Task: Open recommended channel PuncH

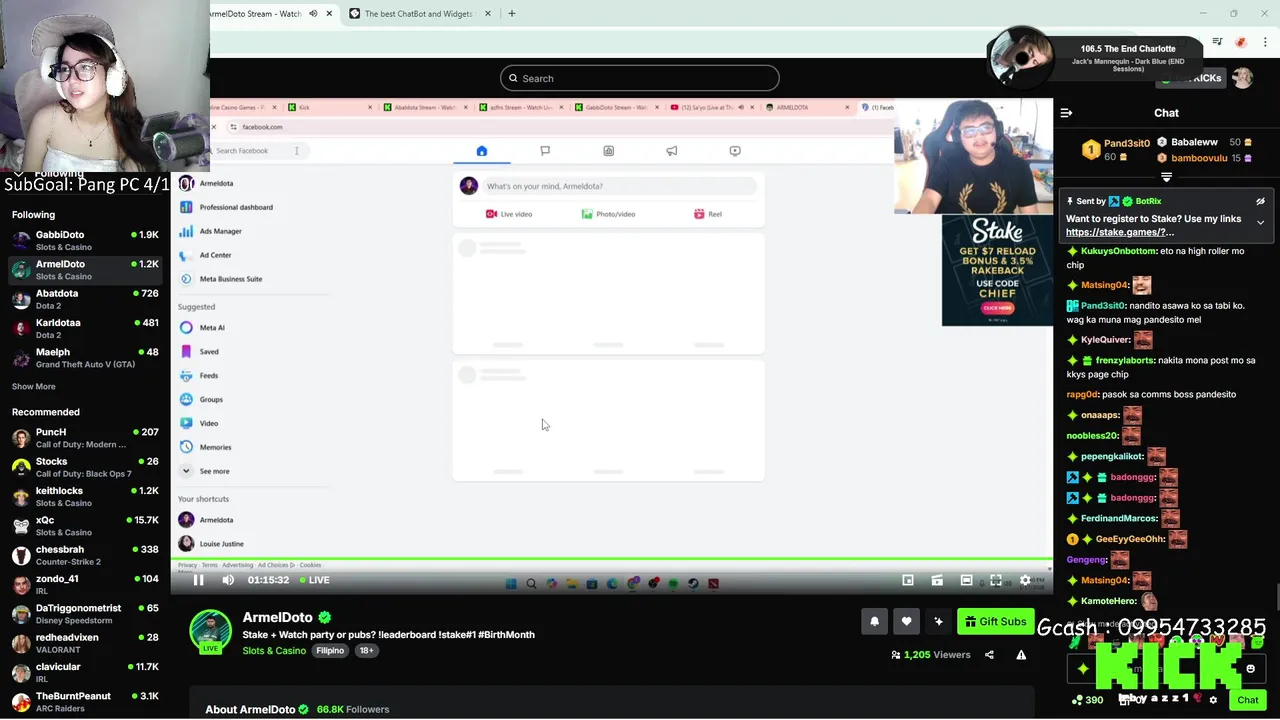Action: click(x=85, y=438)
